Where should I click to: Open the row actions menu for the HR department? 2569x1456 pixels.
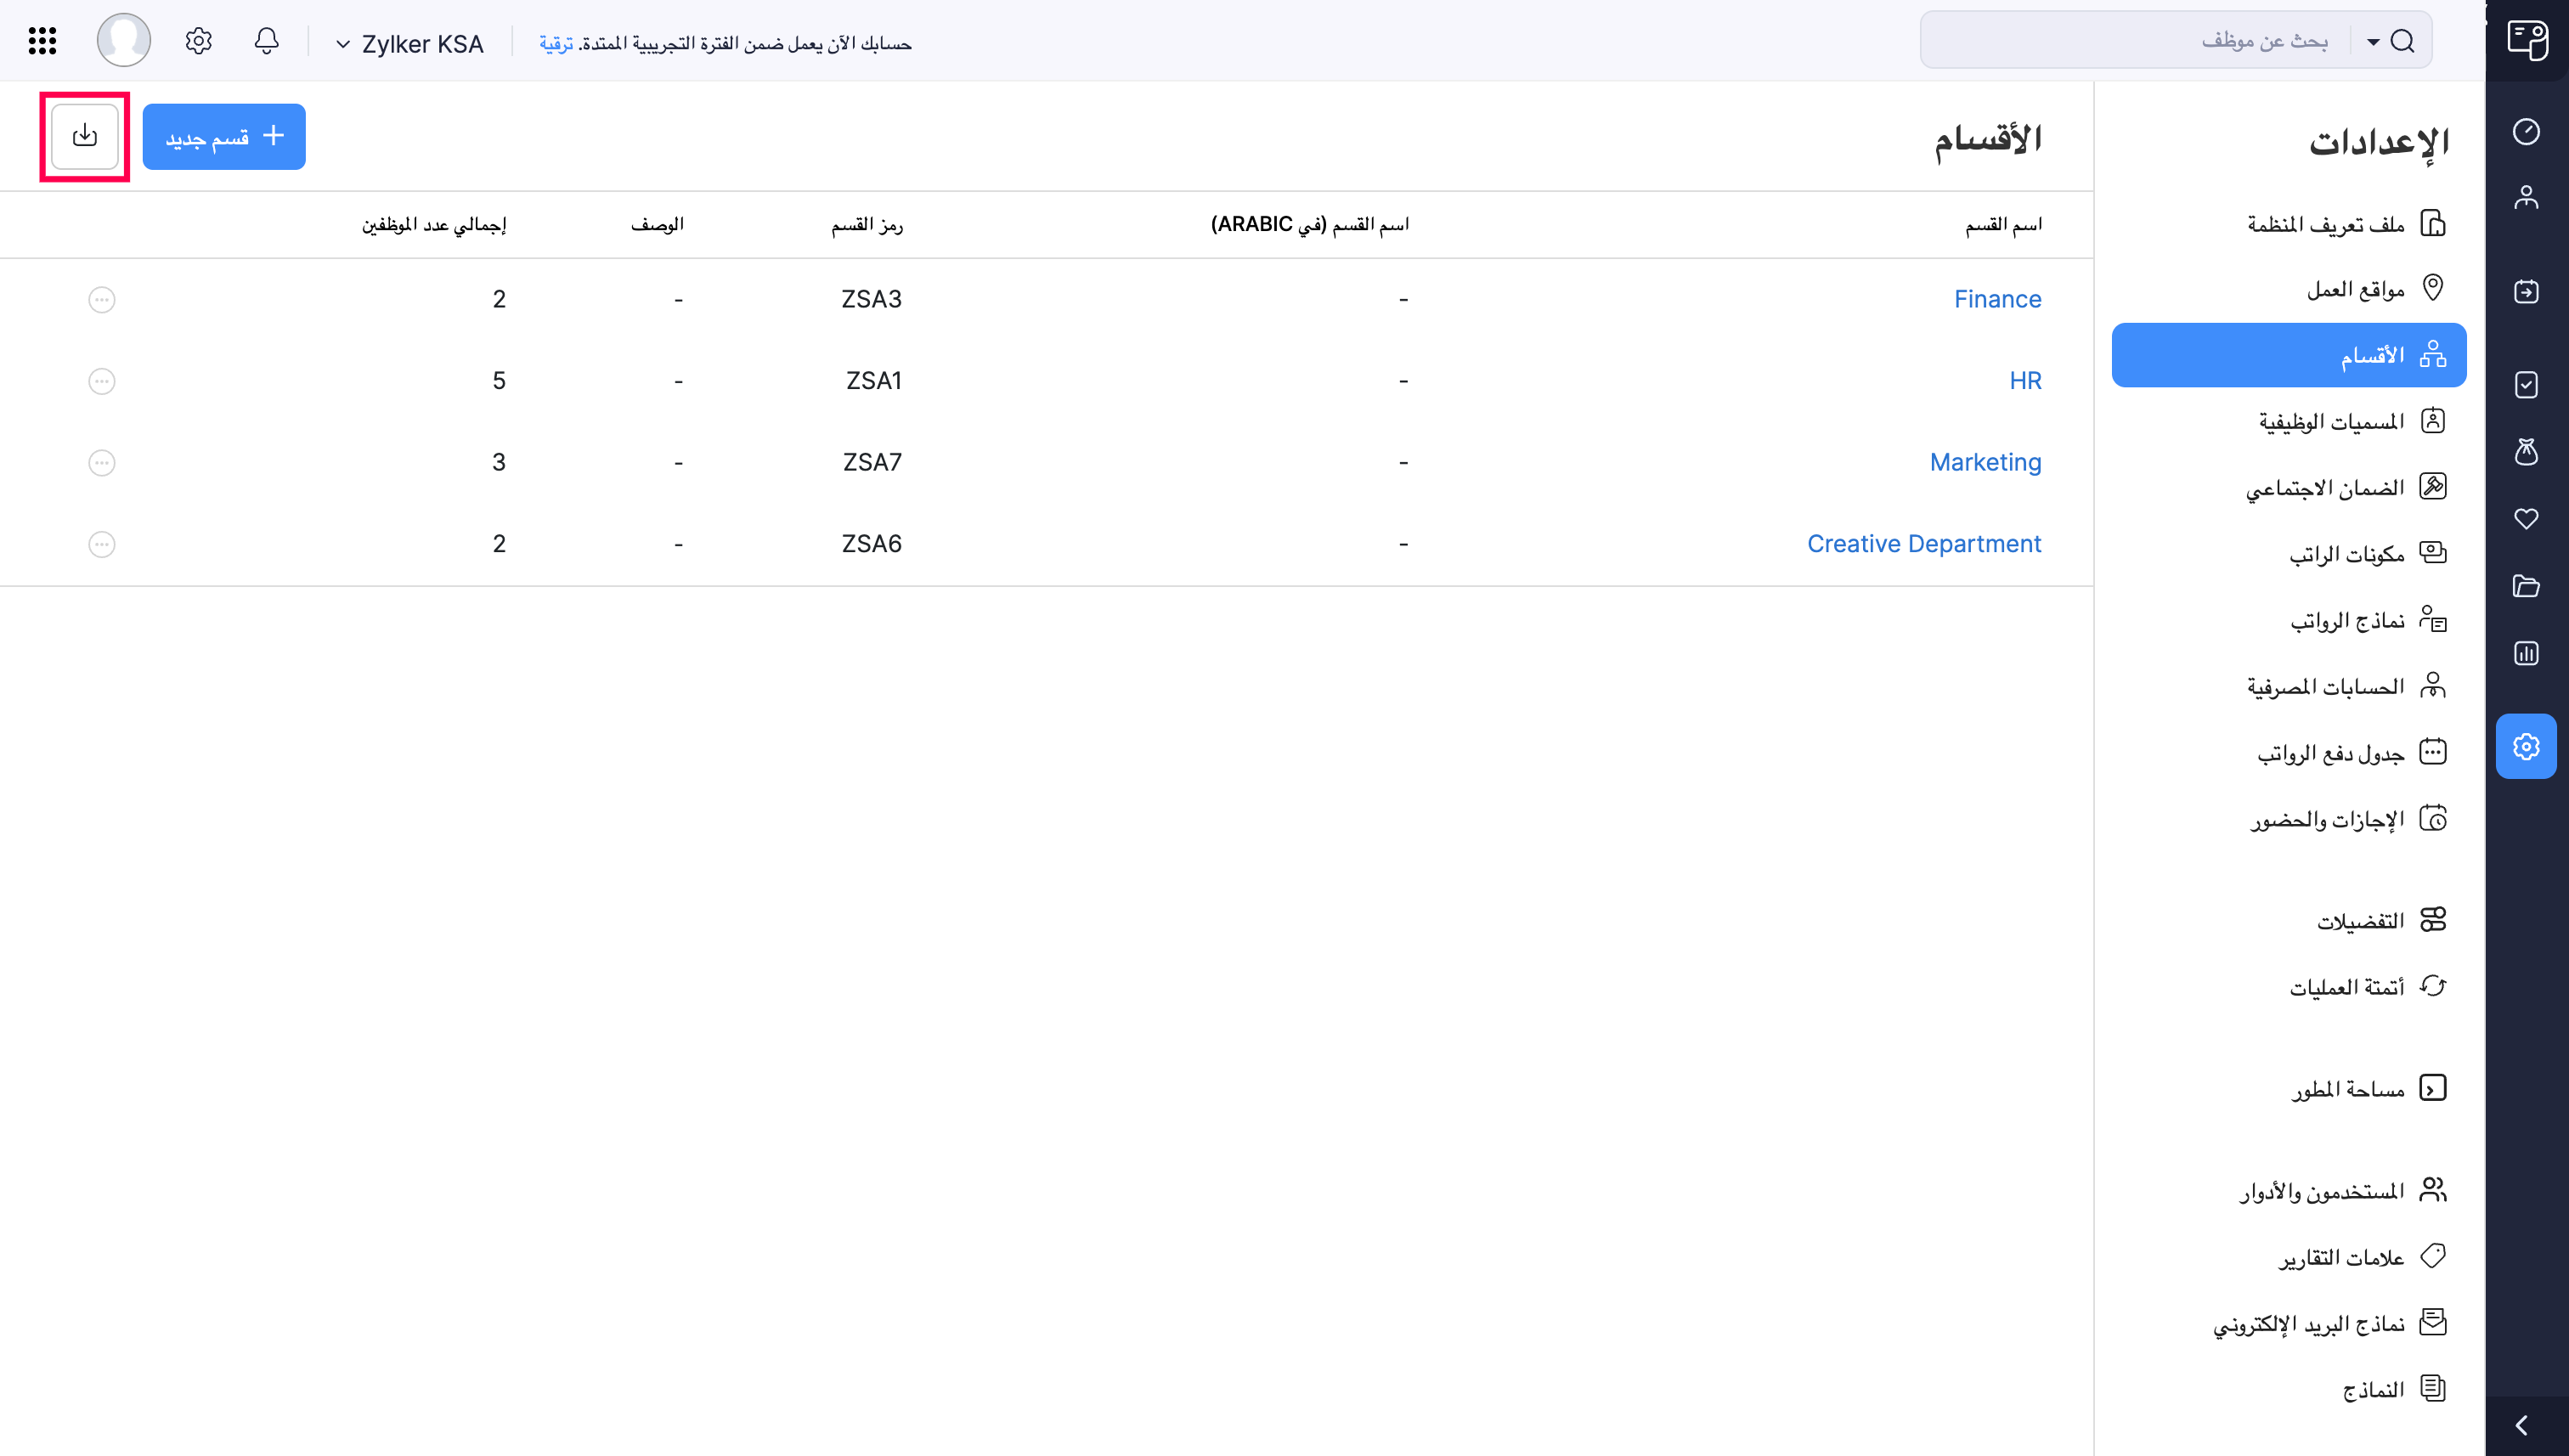pyautogui.click(x=101, y=381)
